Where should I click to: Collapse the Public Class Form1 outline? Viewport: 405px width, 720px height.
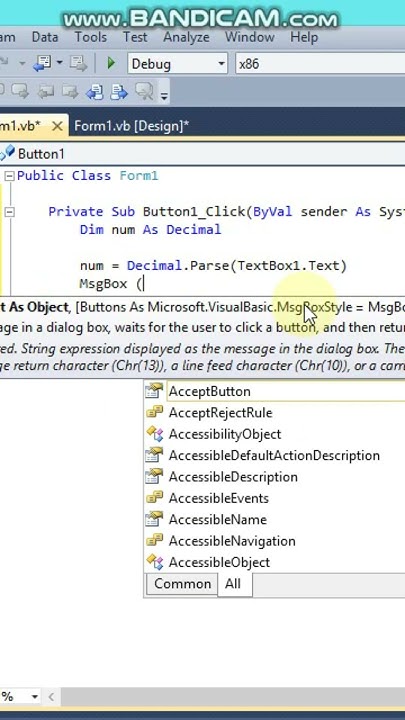[x=9, y=176]
